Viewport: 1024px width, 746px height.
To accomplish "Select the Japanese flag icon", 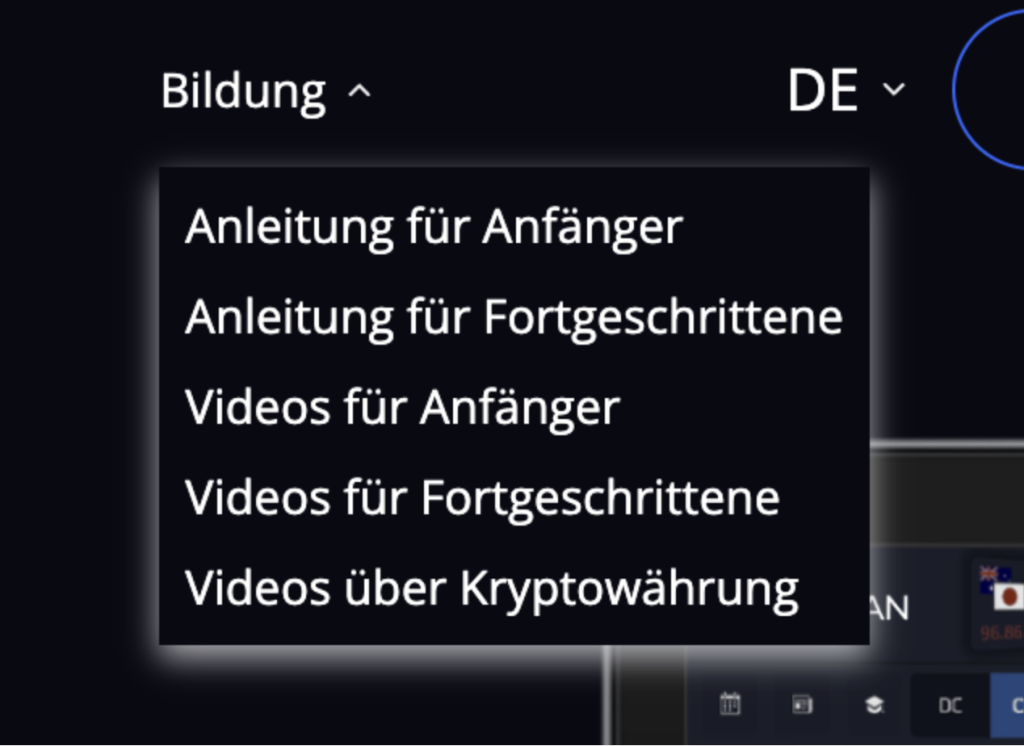I will click(1008, 598).
